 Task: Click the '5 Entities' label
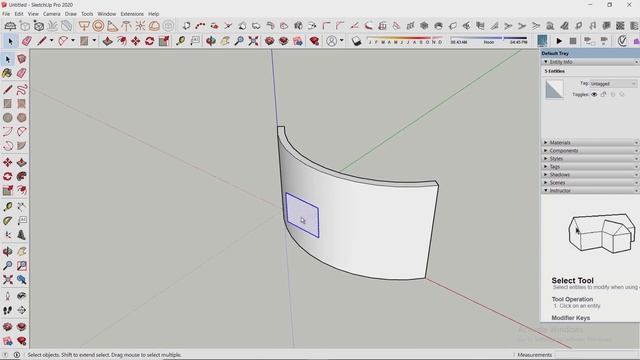point(554,71)
